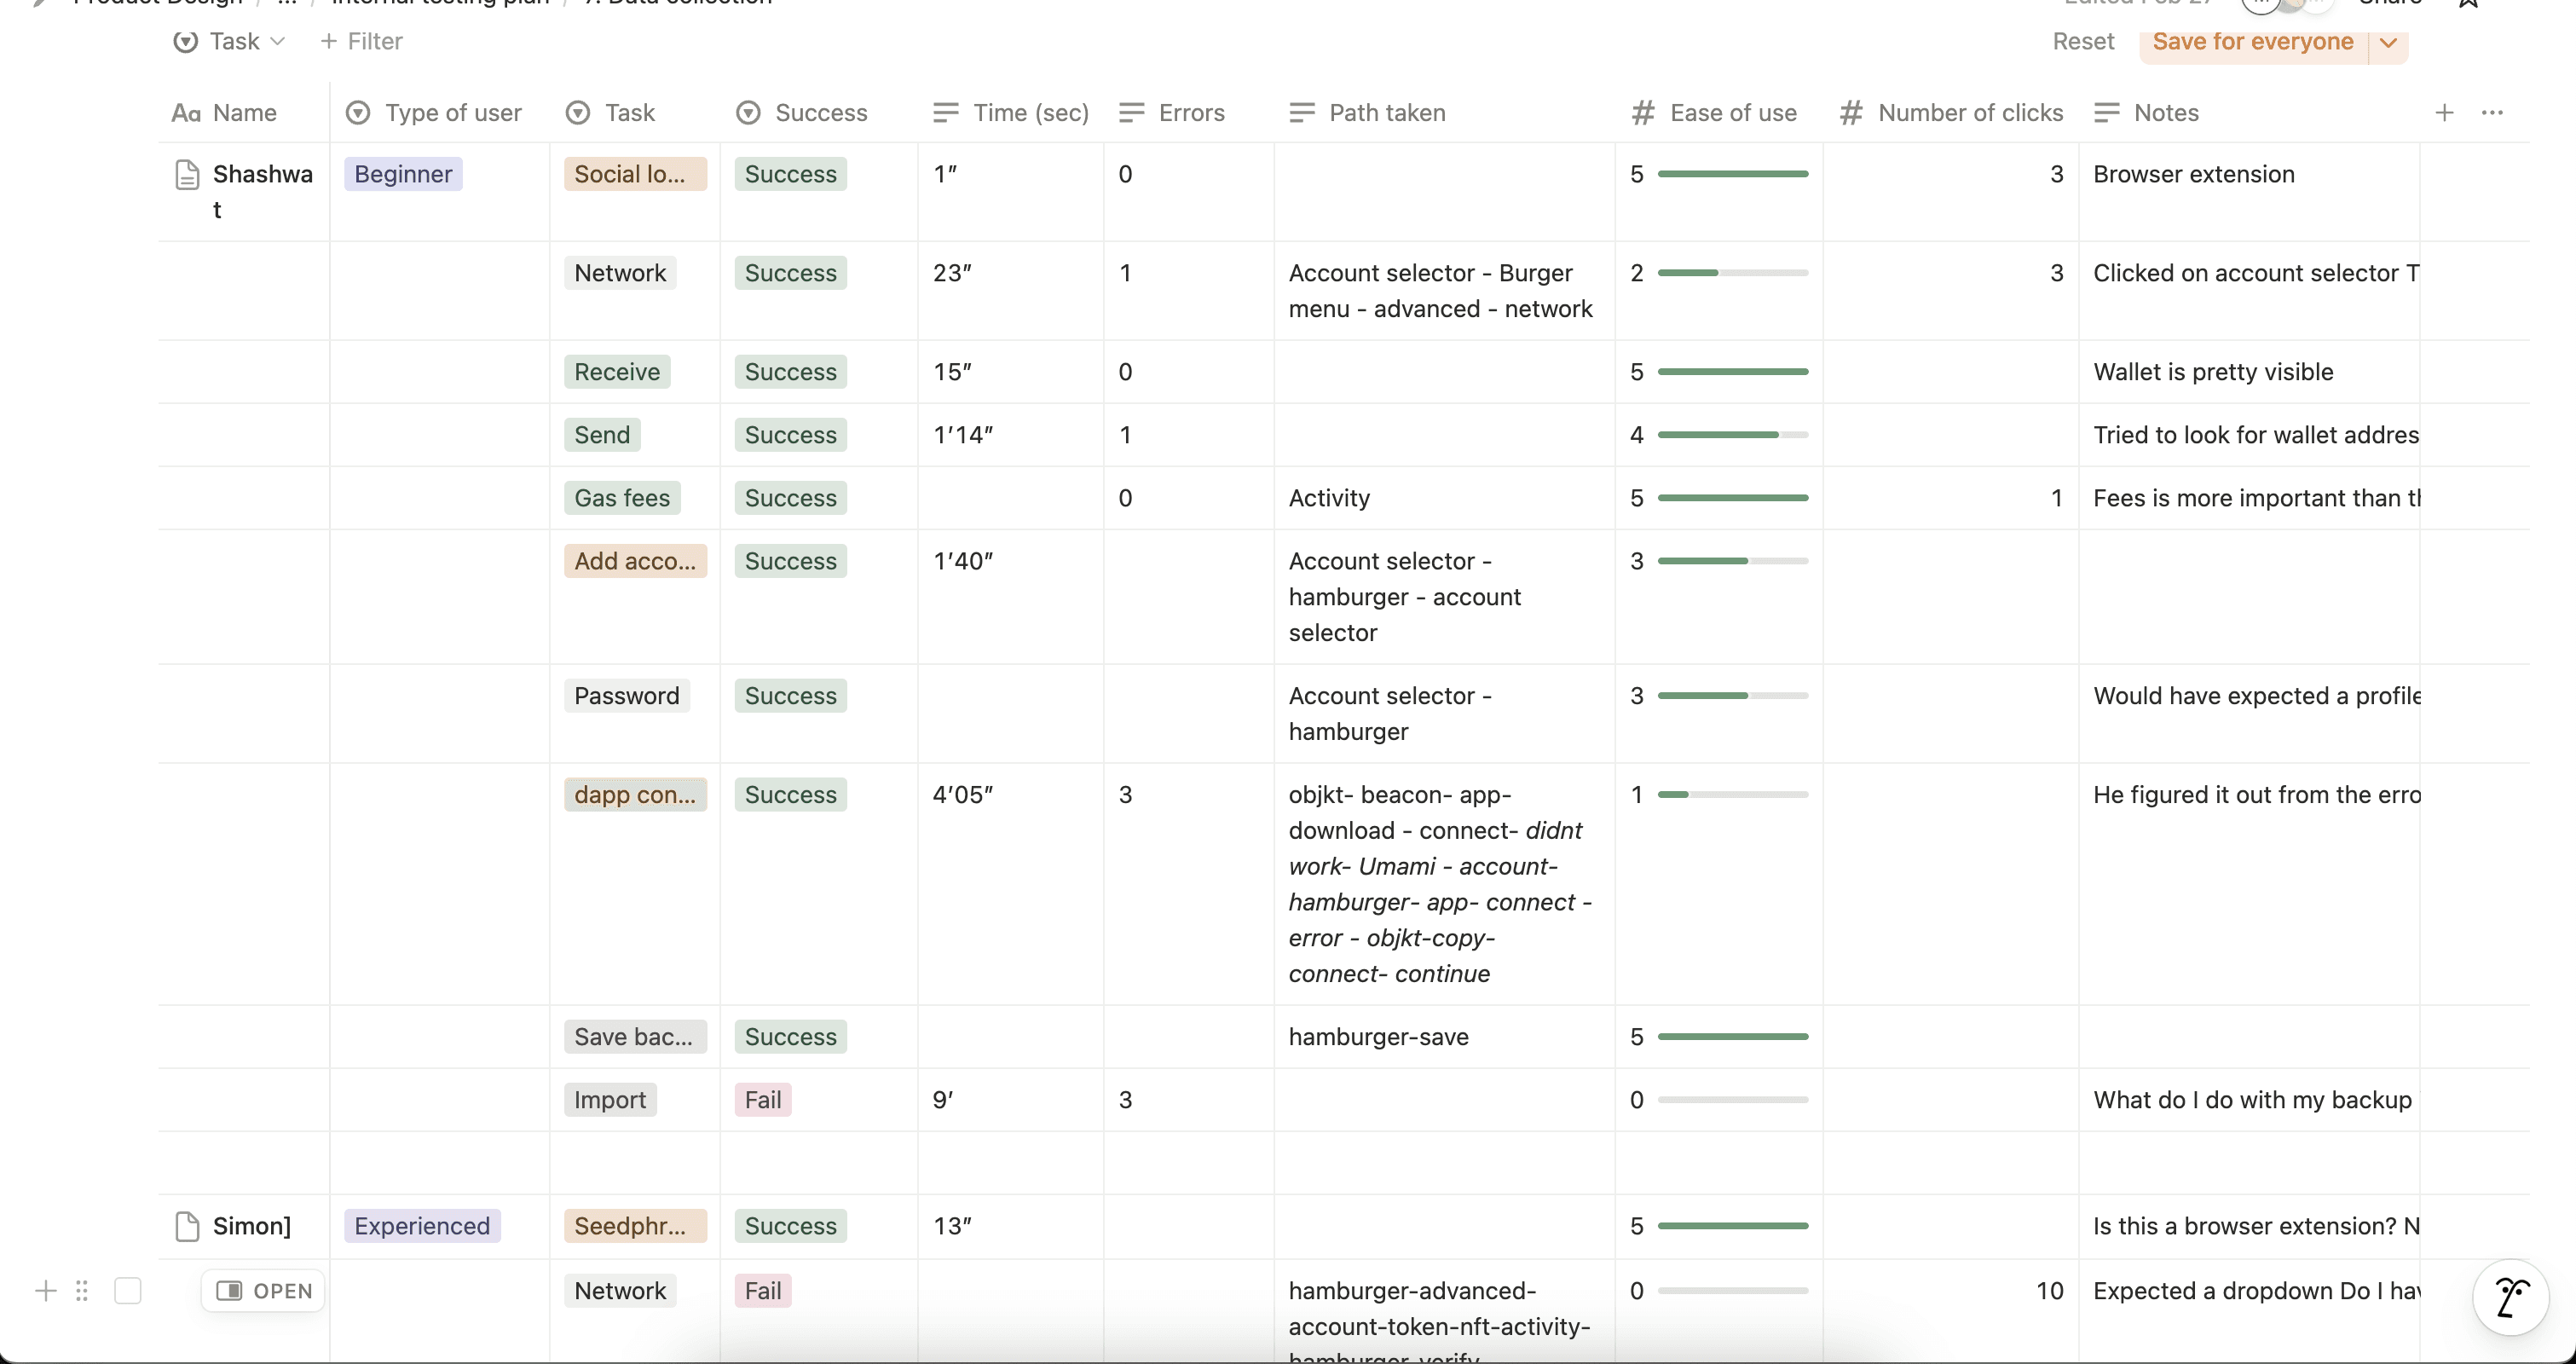Viewport: 2576px width, 1364px height.
Task: Click the Shashwat page icon
Action: coord(187,175)
